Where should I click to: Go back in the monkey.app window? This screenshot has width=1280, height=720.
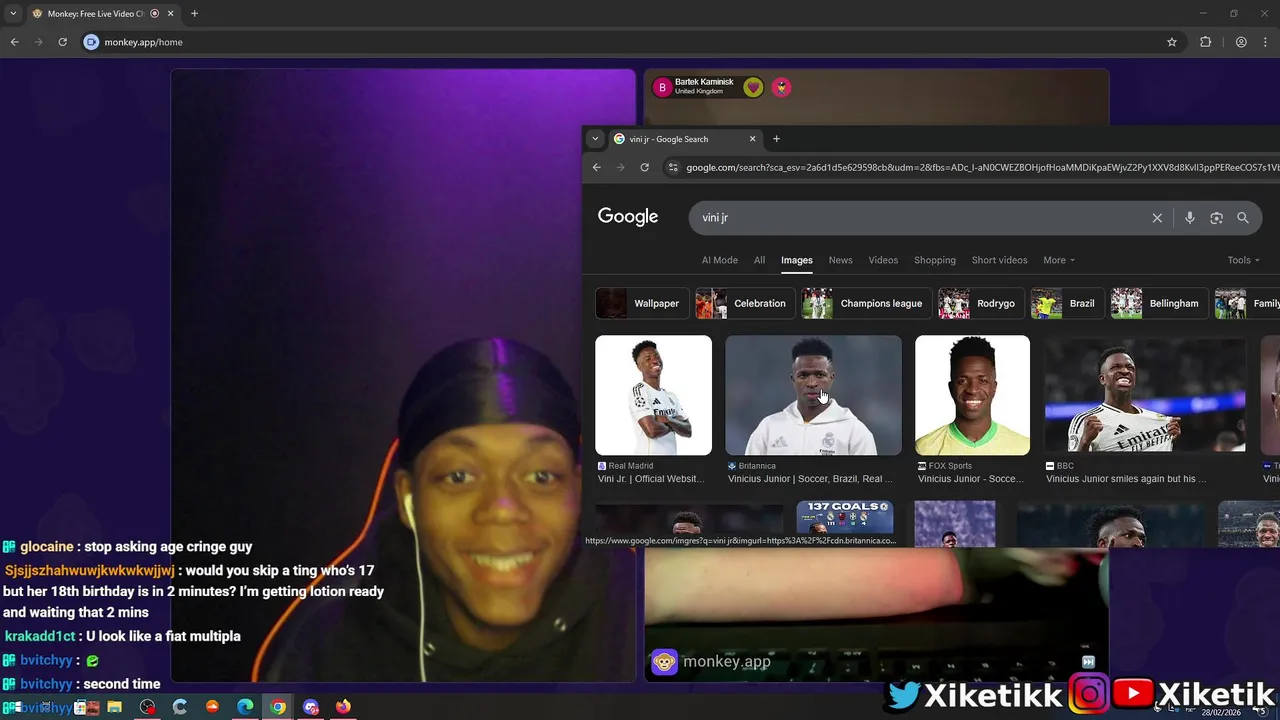point(14,42)
